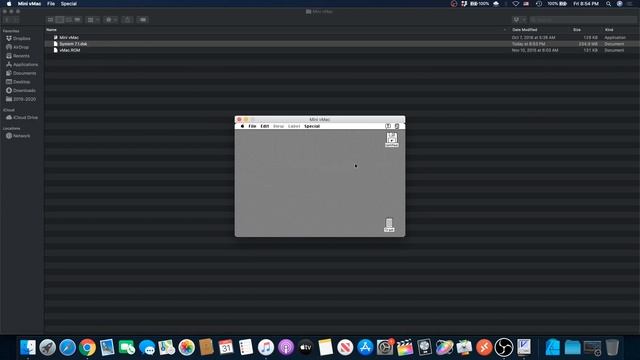Go forward in Finder window
Viewport: 640px width, 360px height.
tap(16, 20)
